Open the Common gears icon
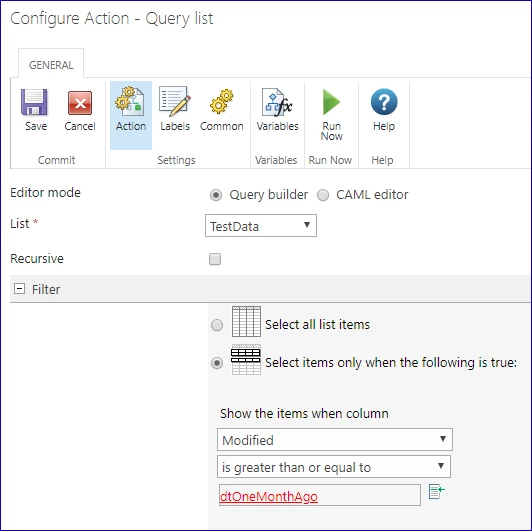The width and height of the screenshot is (532, 531). coord(222,101)
